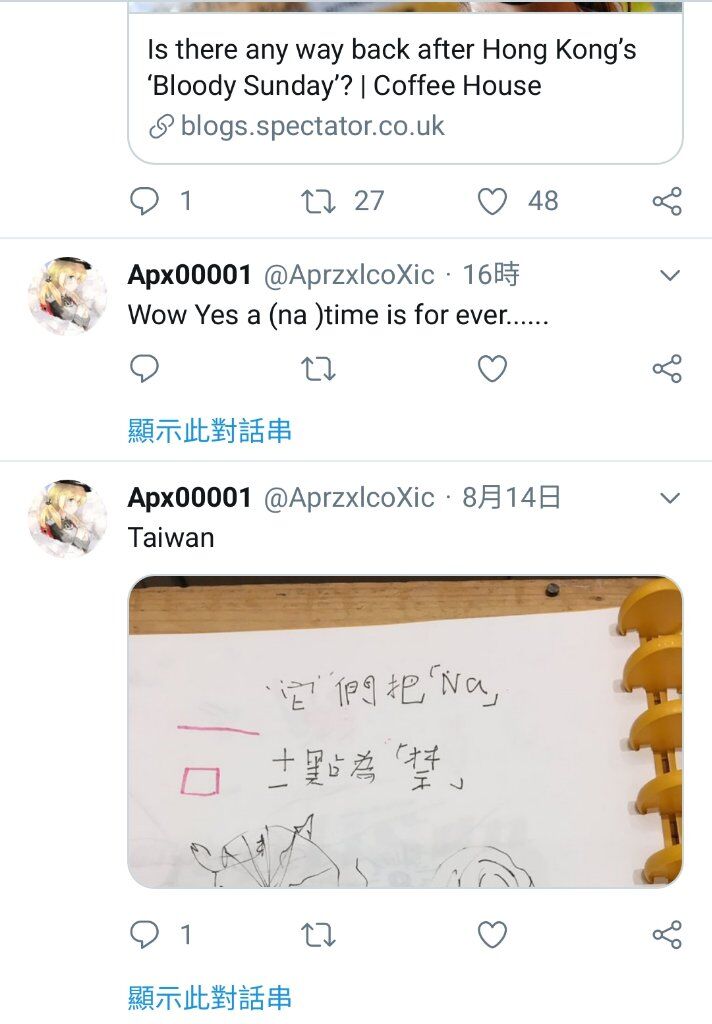Viewport: 712px width, 1024px height.
Task: Open options chevron on the 8月14日 tweet
Action: pyautogui.click(x=670, y=499)
